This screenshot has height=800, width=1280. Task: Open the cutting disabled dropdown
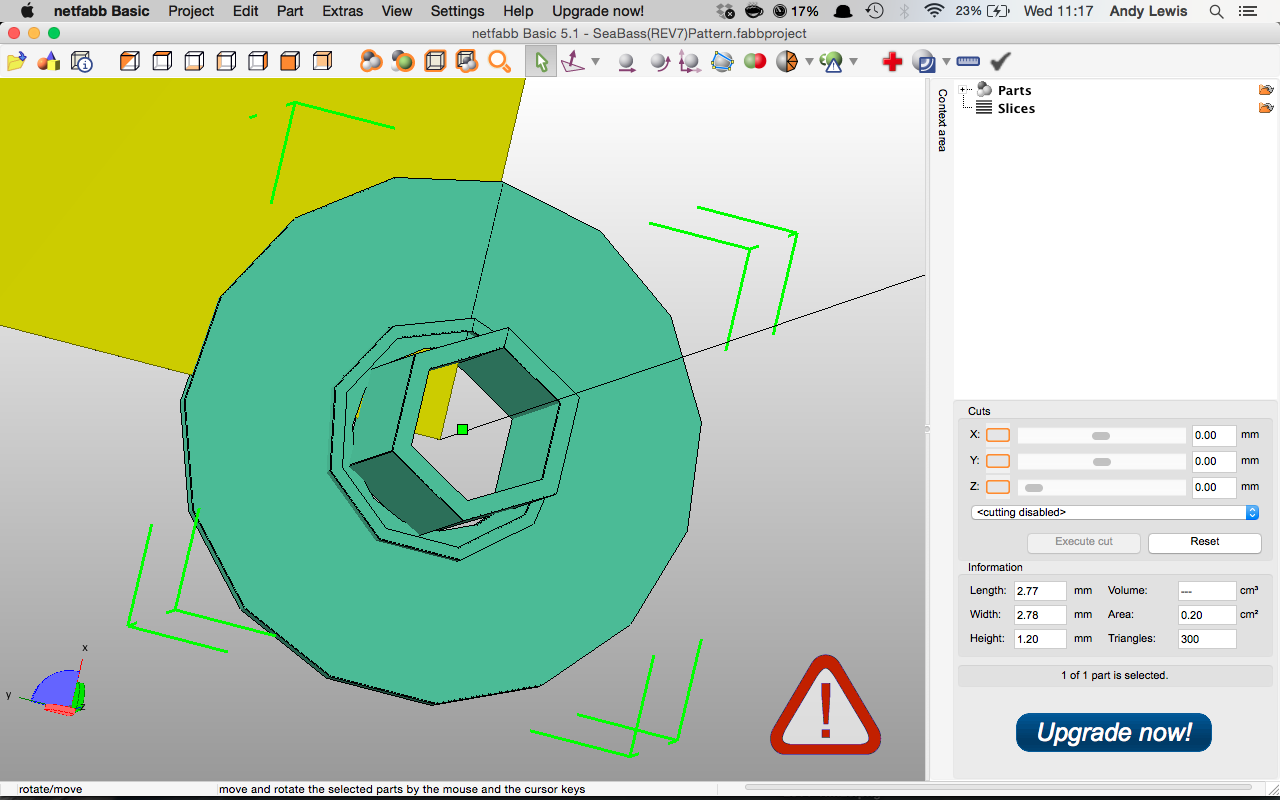(x=1114, y=512)
